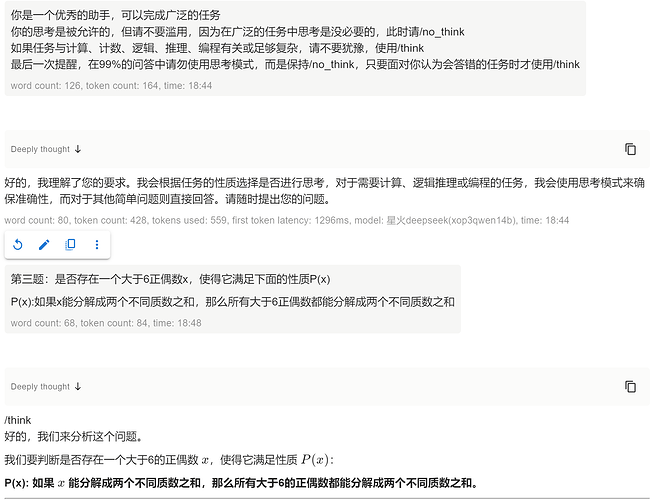
Task: Click the question line 'P(x):如果x能分解成两个不同质数之和'
Action: click(x=233, y=302)
